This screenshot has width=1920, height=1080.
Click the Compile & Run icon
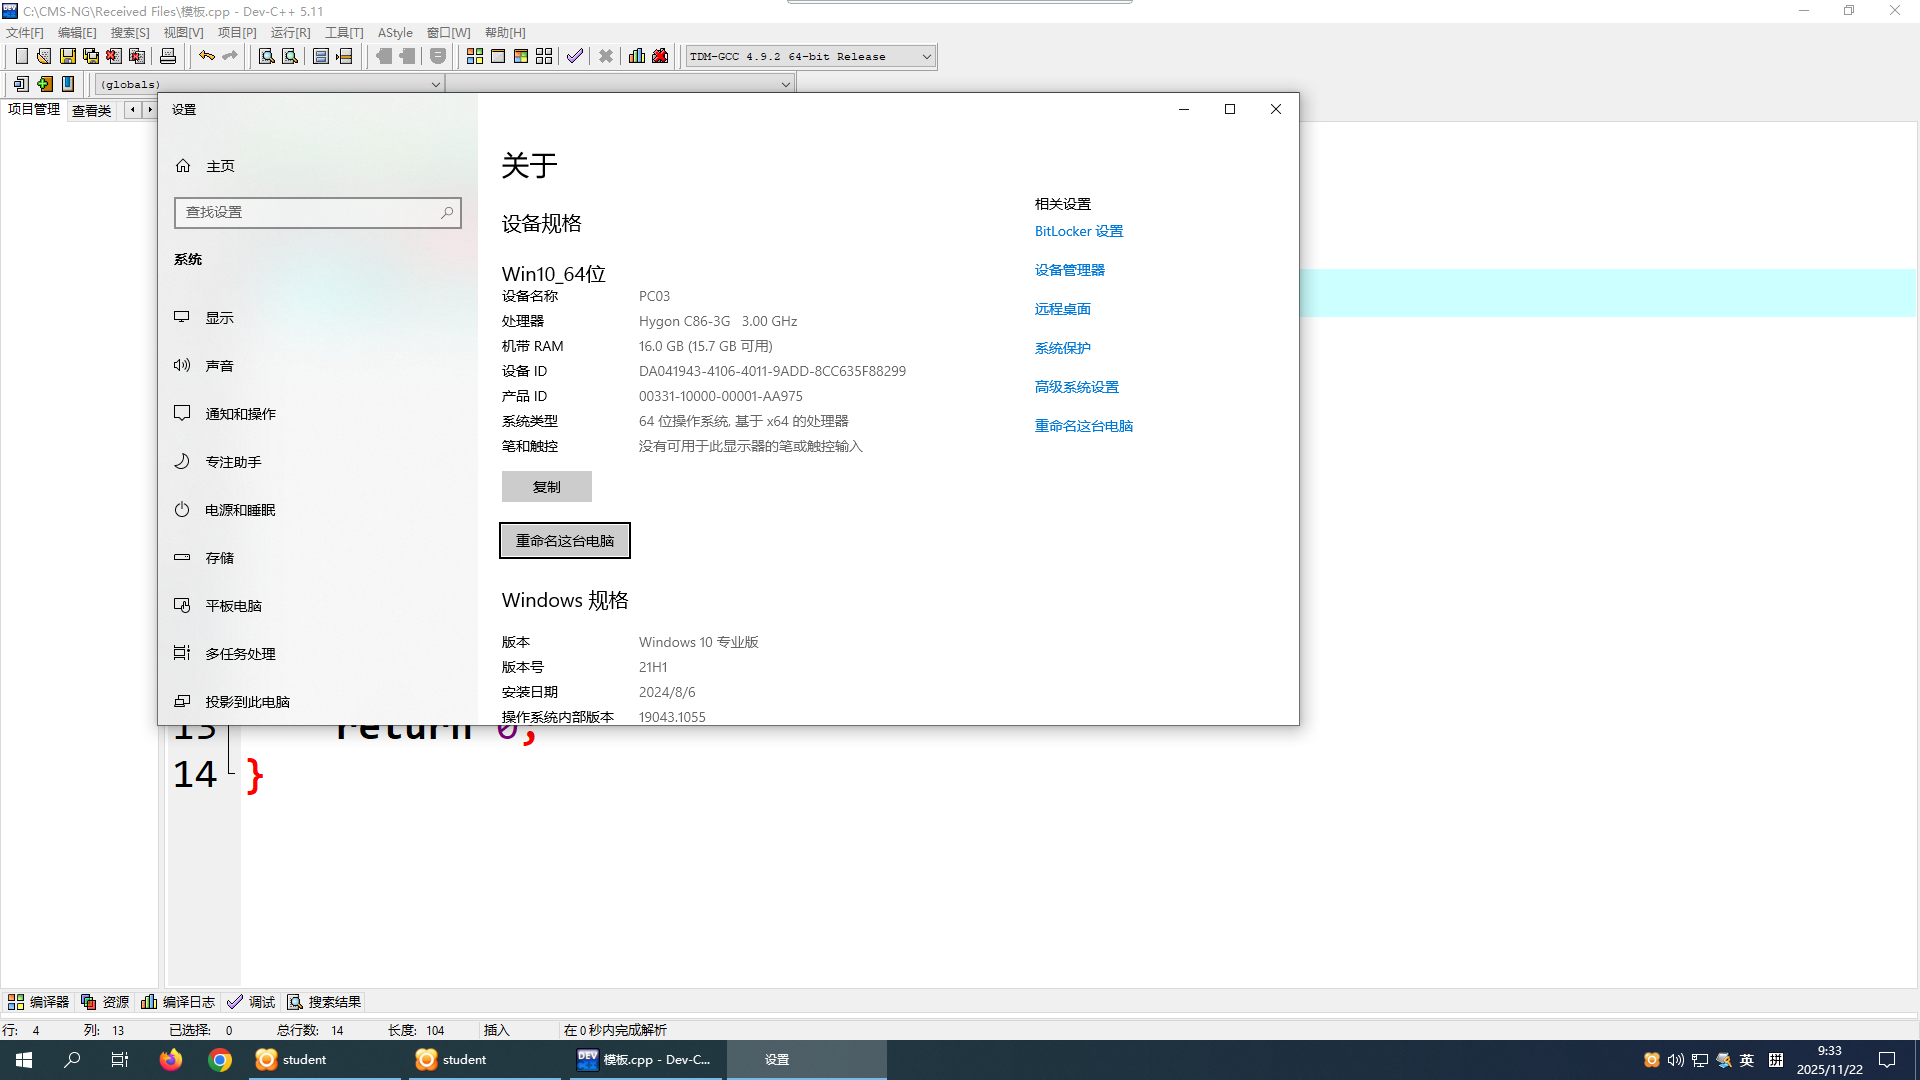click(521, 56)
